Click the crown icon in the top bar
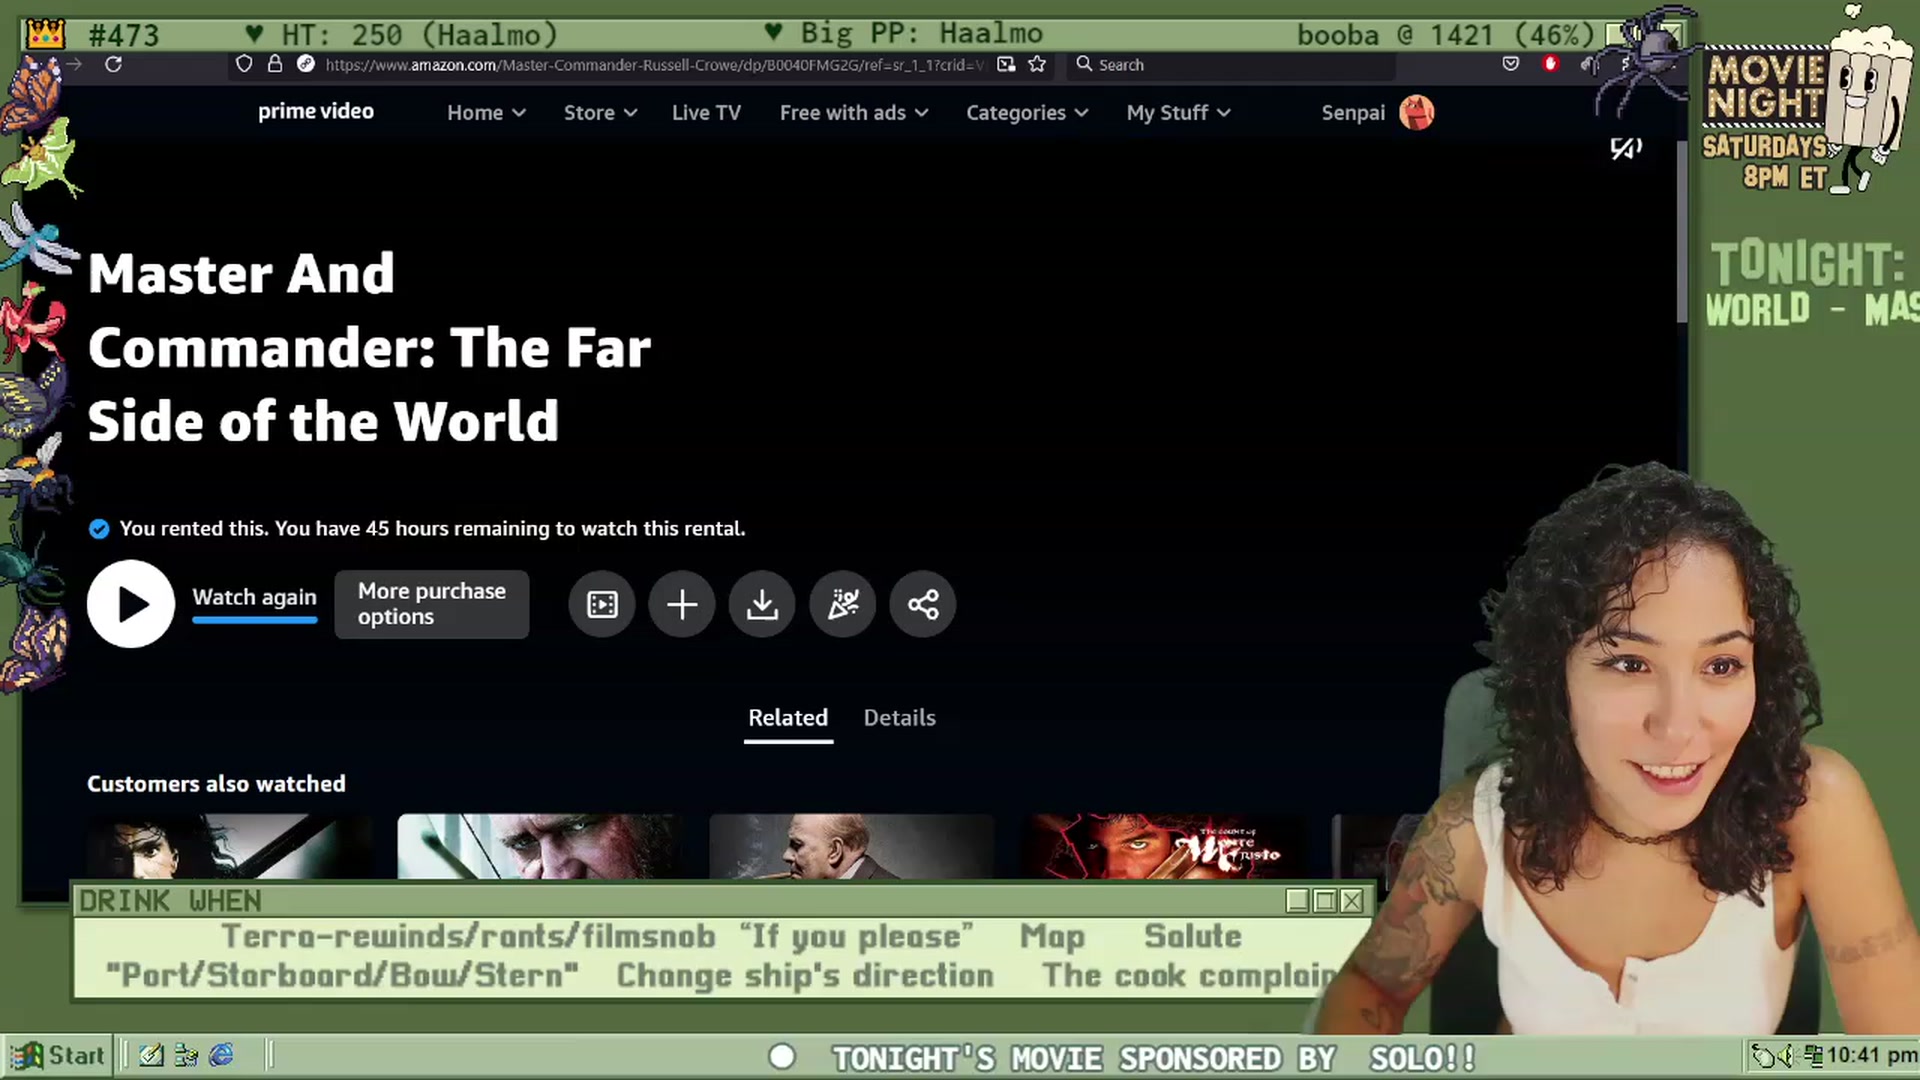The height and width of the screenshot is (1080, 1920). pos(45,34)
